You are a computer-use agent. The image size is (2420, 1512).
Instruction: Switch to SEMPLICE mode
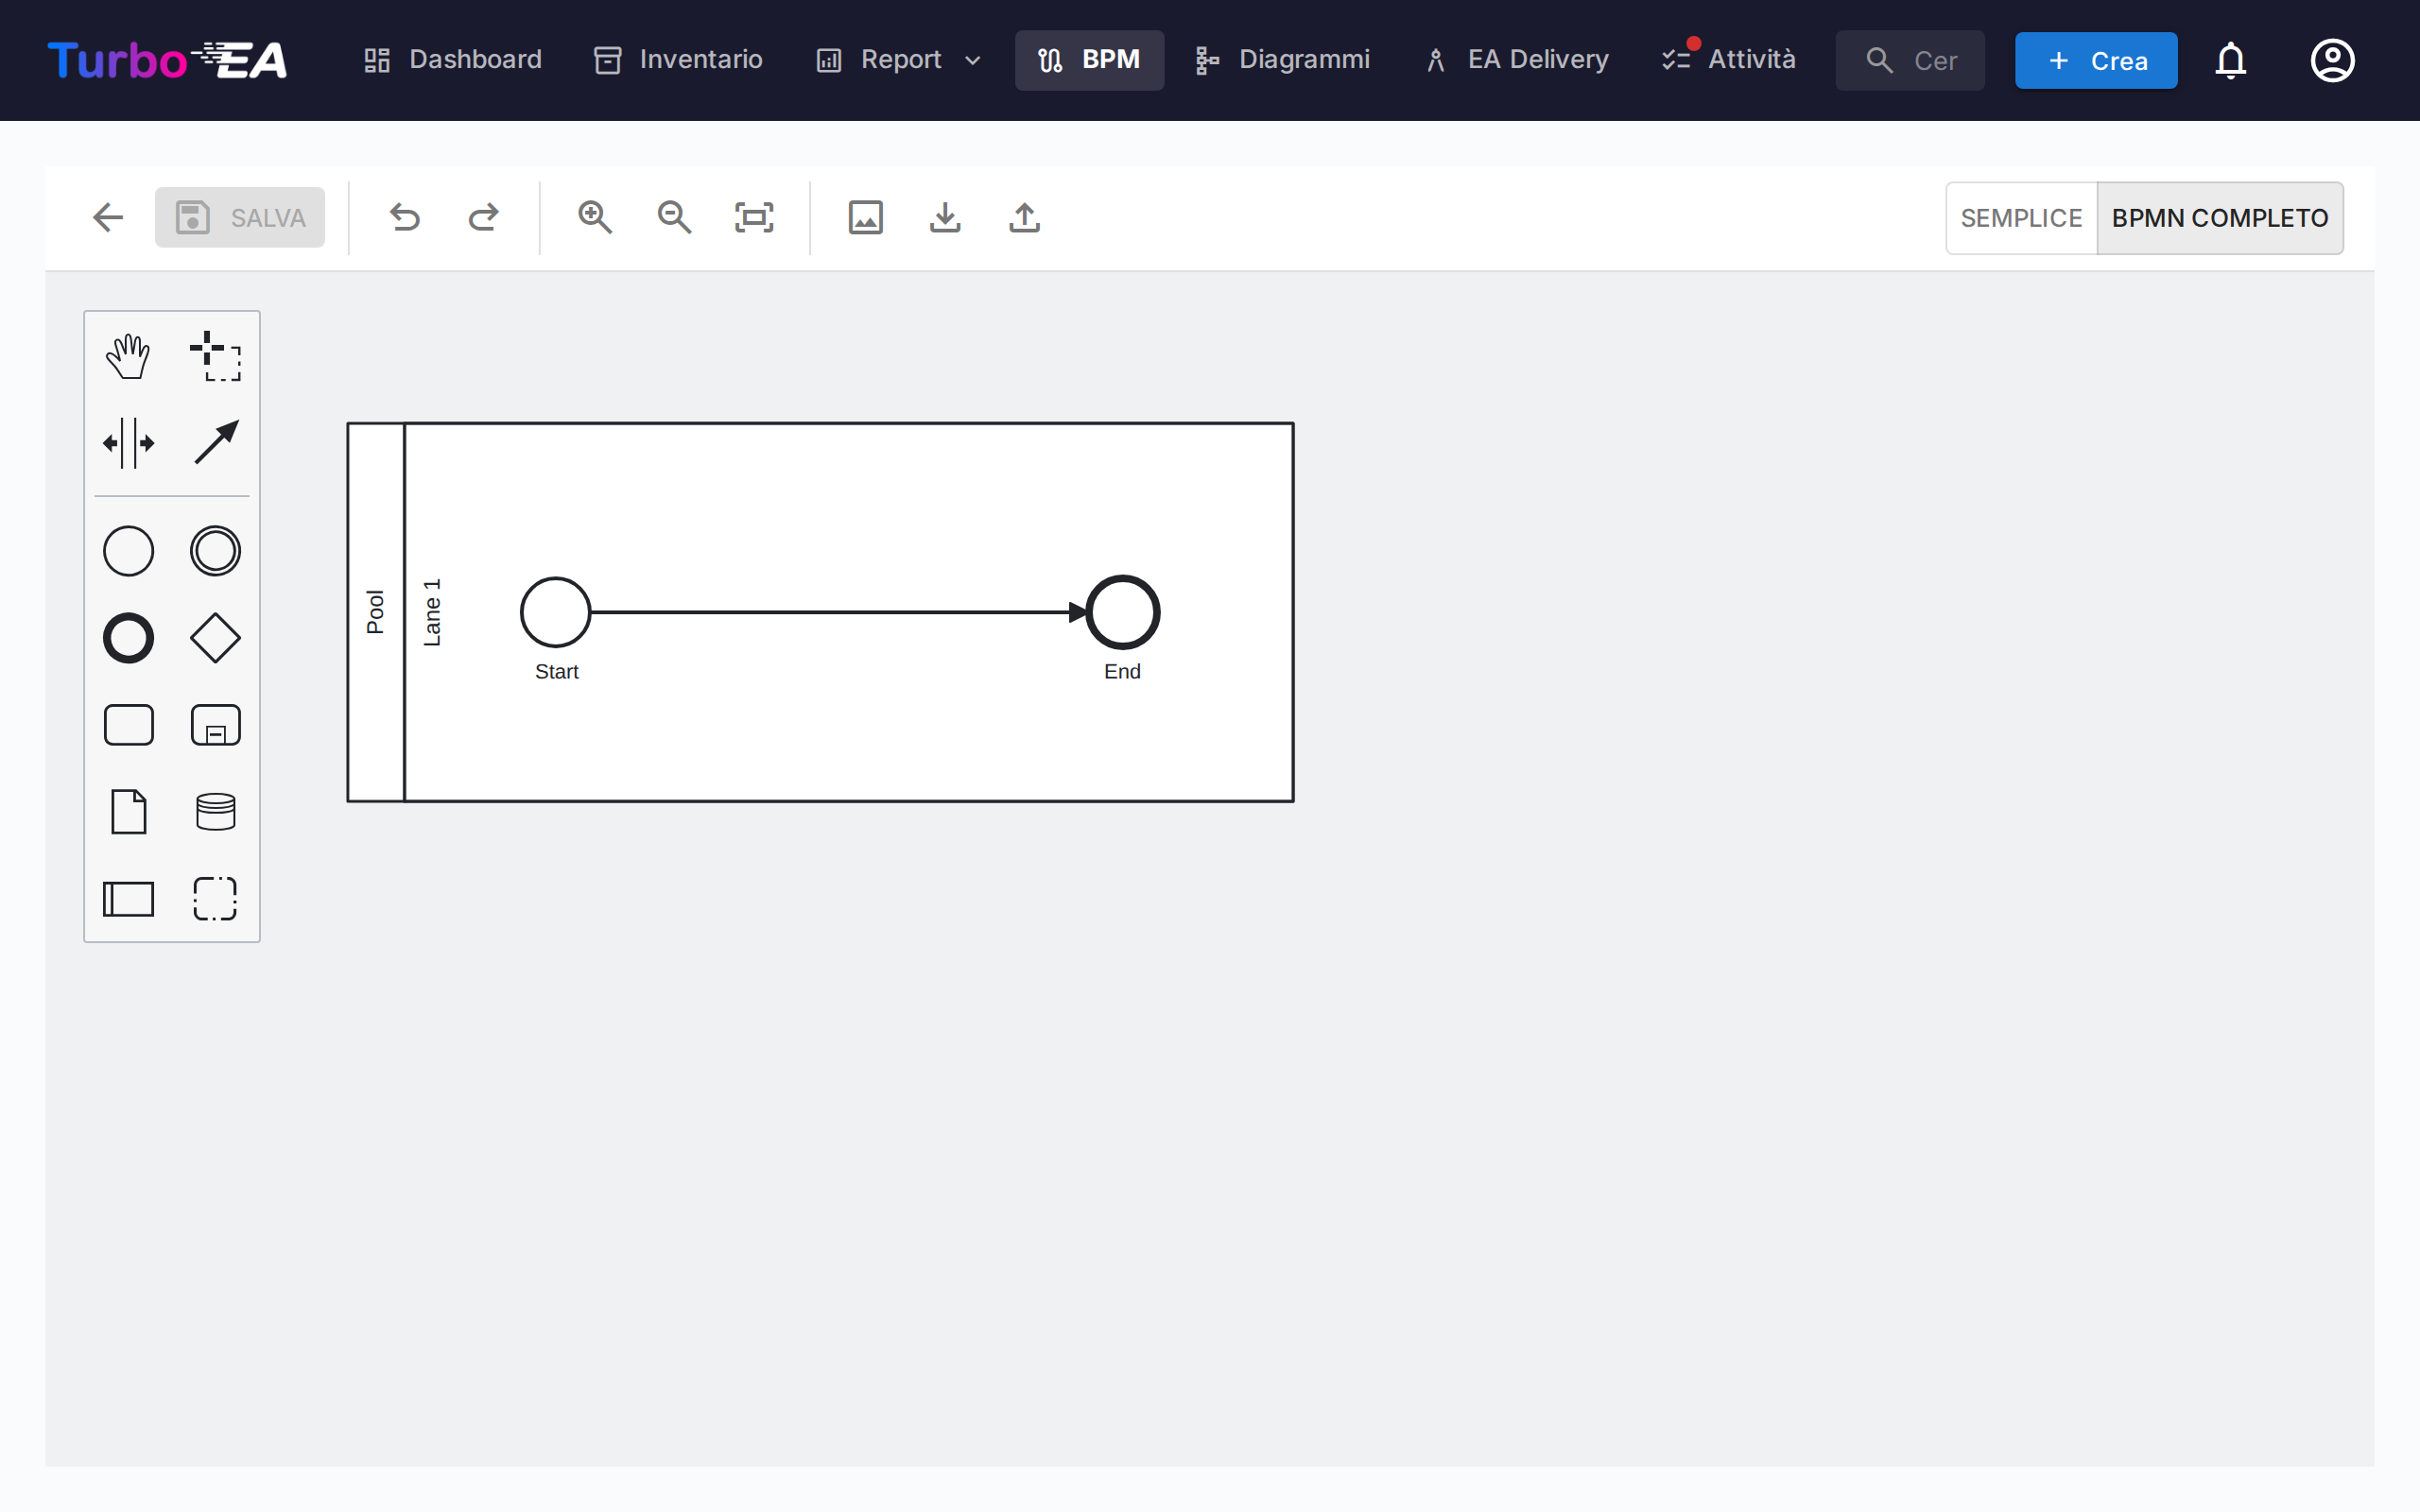click(x=2021, y=217)
